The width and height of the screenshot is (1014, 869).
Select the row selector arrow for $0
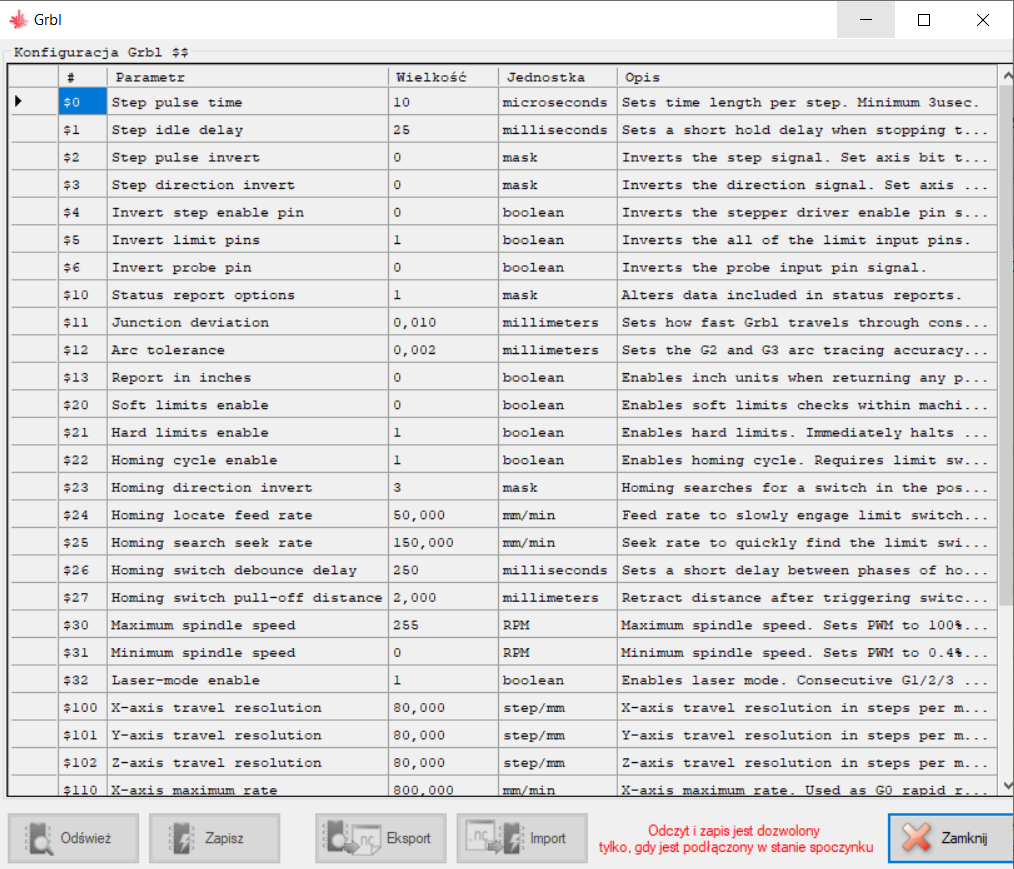pos(34,102)
